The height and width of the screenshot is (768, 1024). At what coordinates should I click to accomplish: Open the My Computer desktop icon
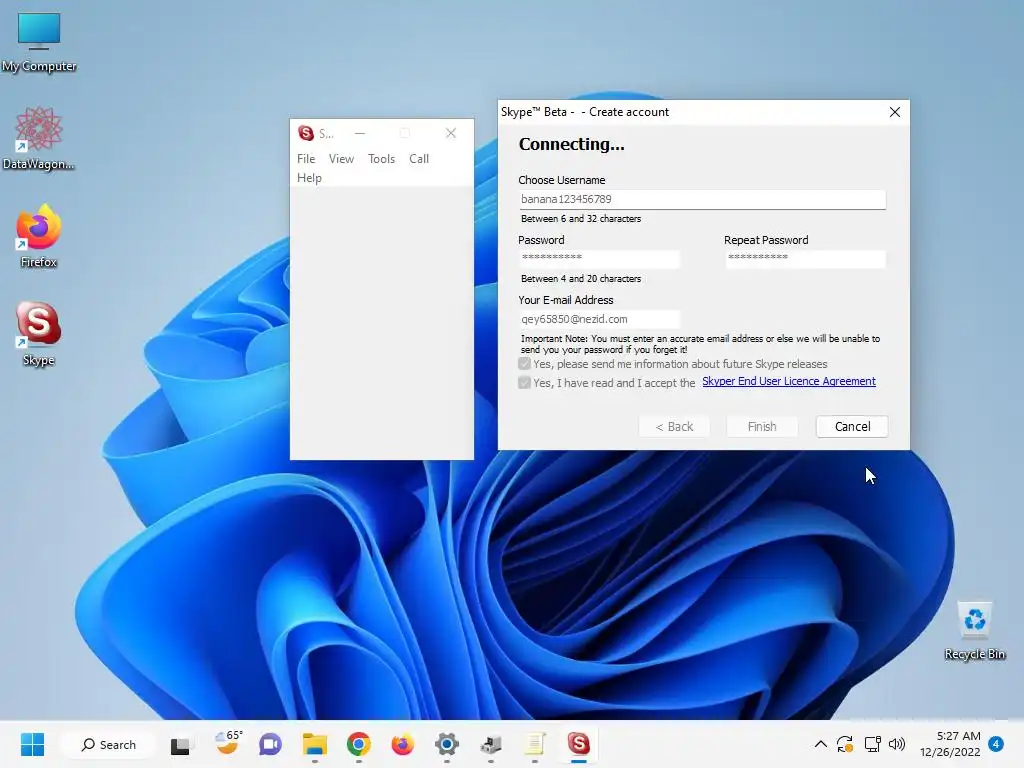click(39, 42)
